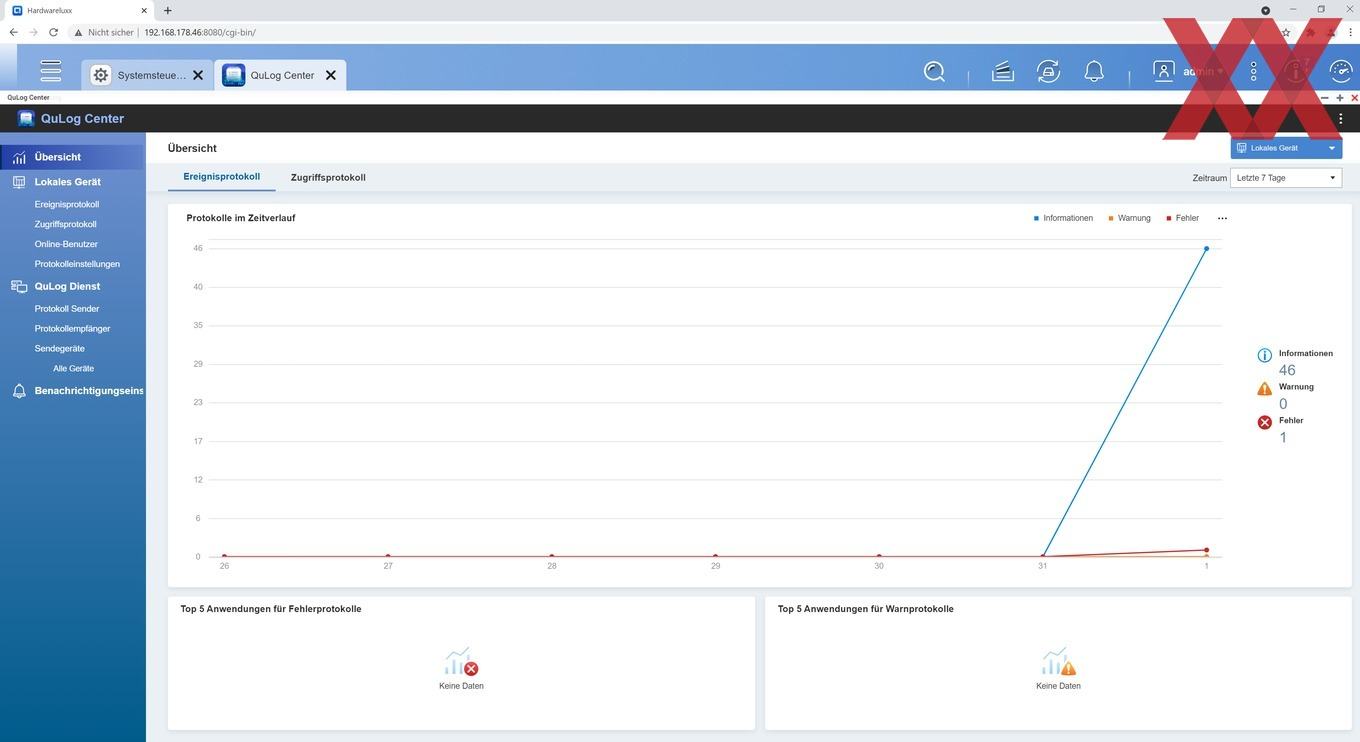Viewport: 1360px width, 742px height.
Task: Open Protokollempfänger sidebar entry
Action: [72, 329]
